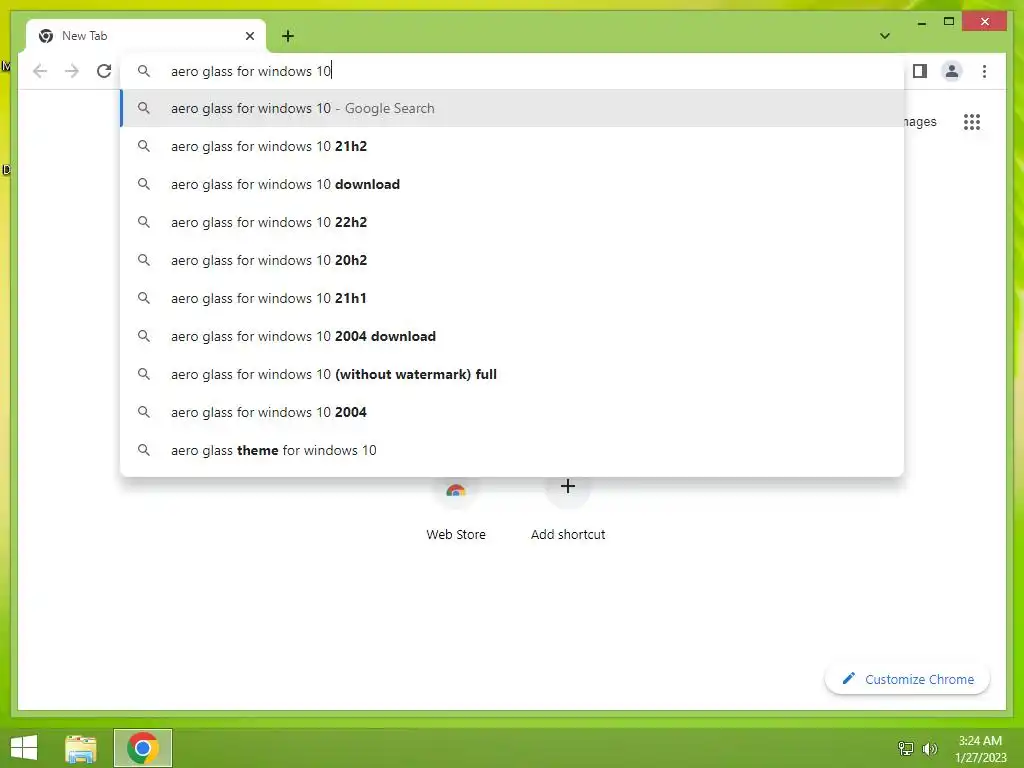
Task: Choose the '21h2' suggestion
Action: tap(512, 146)
